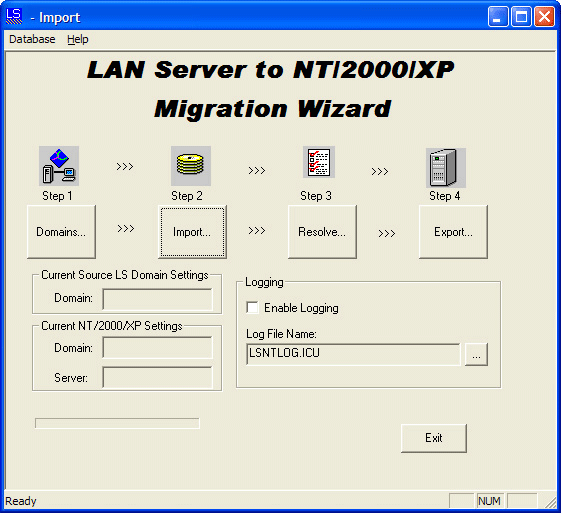561x513 pixels.
Task: Click the Log File Name field
Action: tap(353, 355)
